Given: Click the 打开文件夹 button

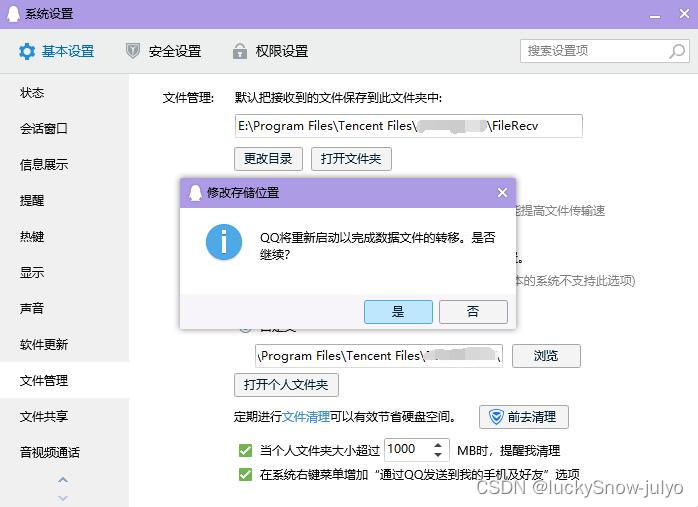Looking at the screenshot, I should coord(351,159).
